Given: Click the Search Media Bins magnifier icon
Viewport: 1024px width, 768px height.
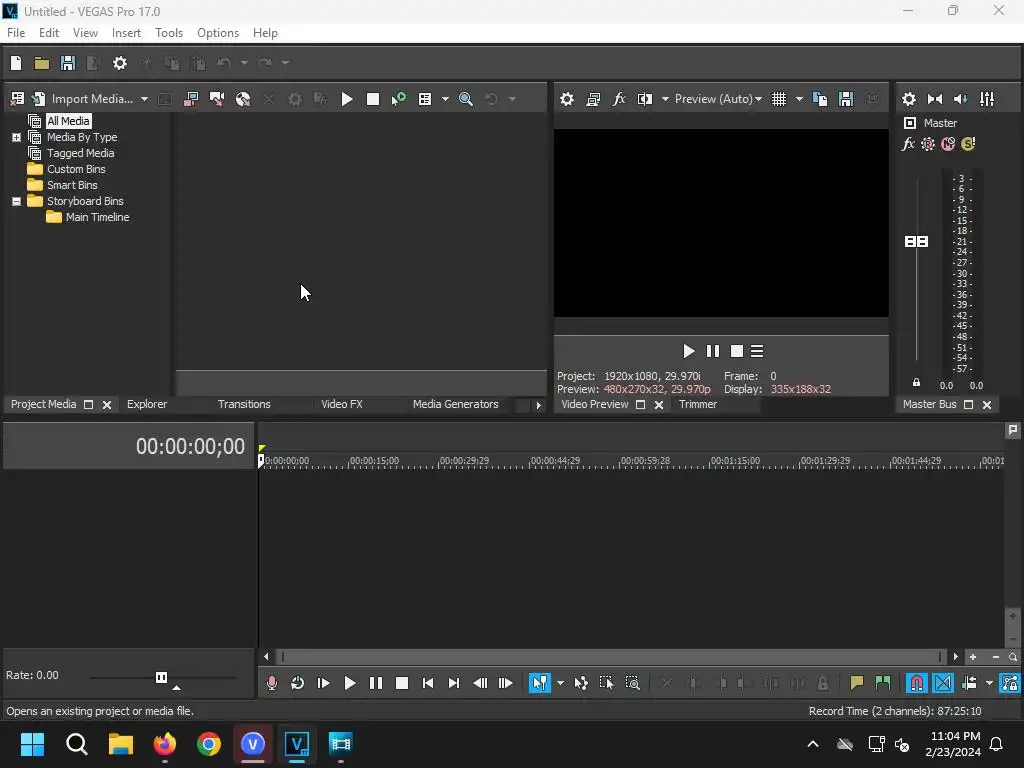Looking at the screenshot, I should tap(466, 99).
